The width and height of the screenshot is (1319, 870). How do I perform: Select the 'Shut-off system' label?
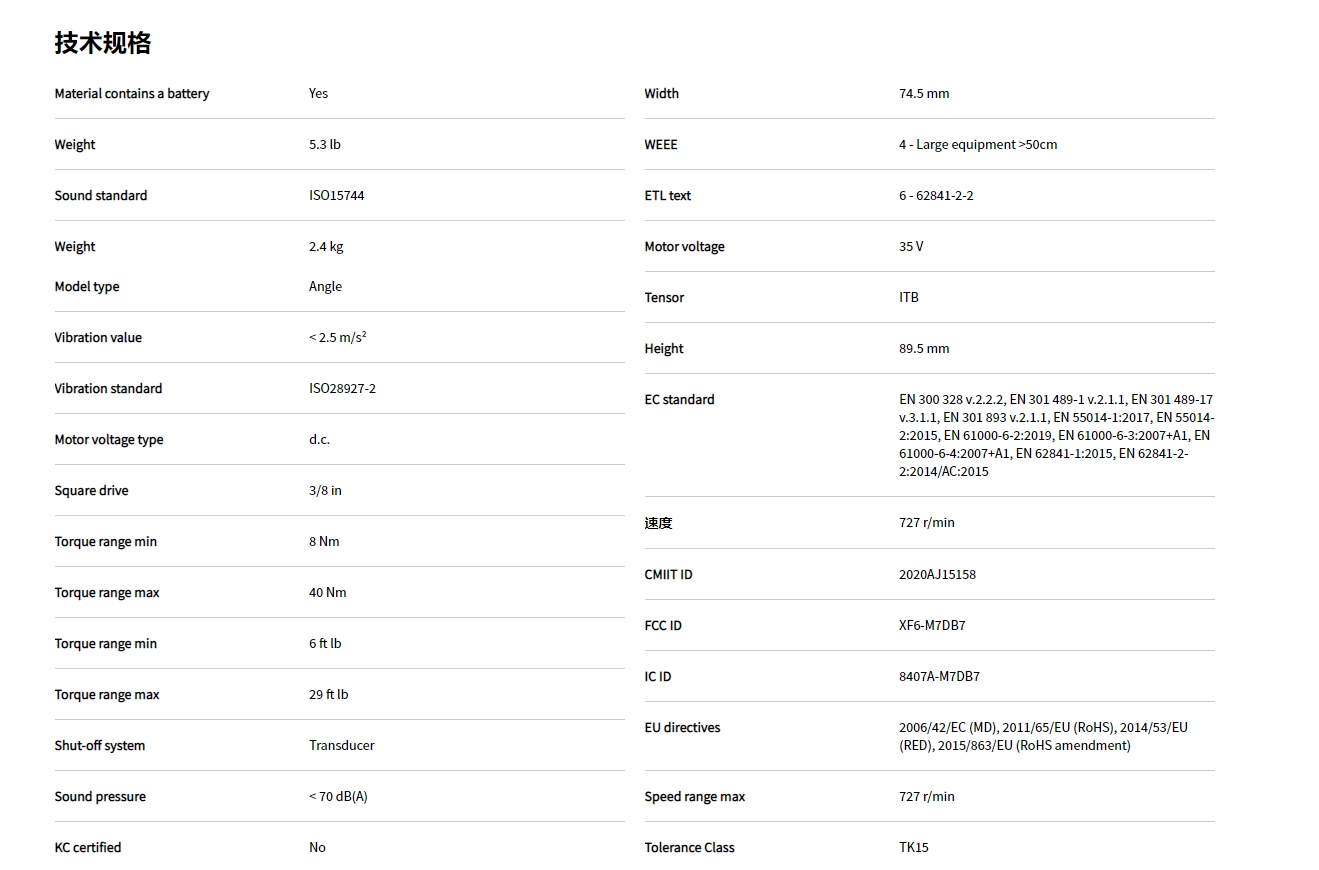(x=100, y=746)
